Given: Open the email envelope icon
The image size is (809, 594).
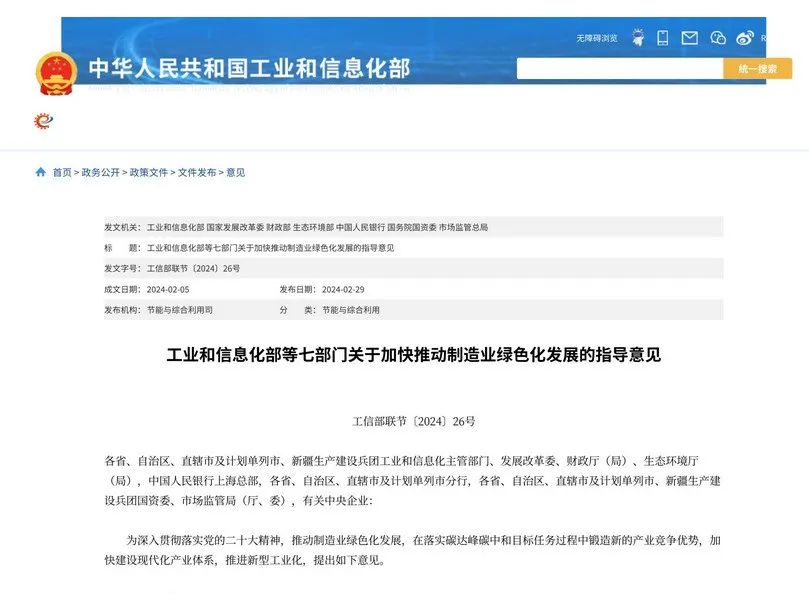Looking at the screenshot, I should pyautogui.click(x=690, y=38).
